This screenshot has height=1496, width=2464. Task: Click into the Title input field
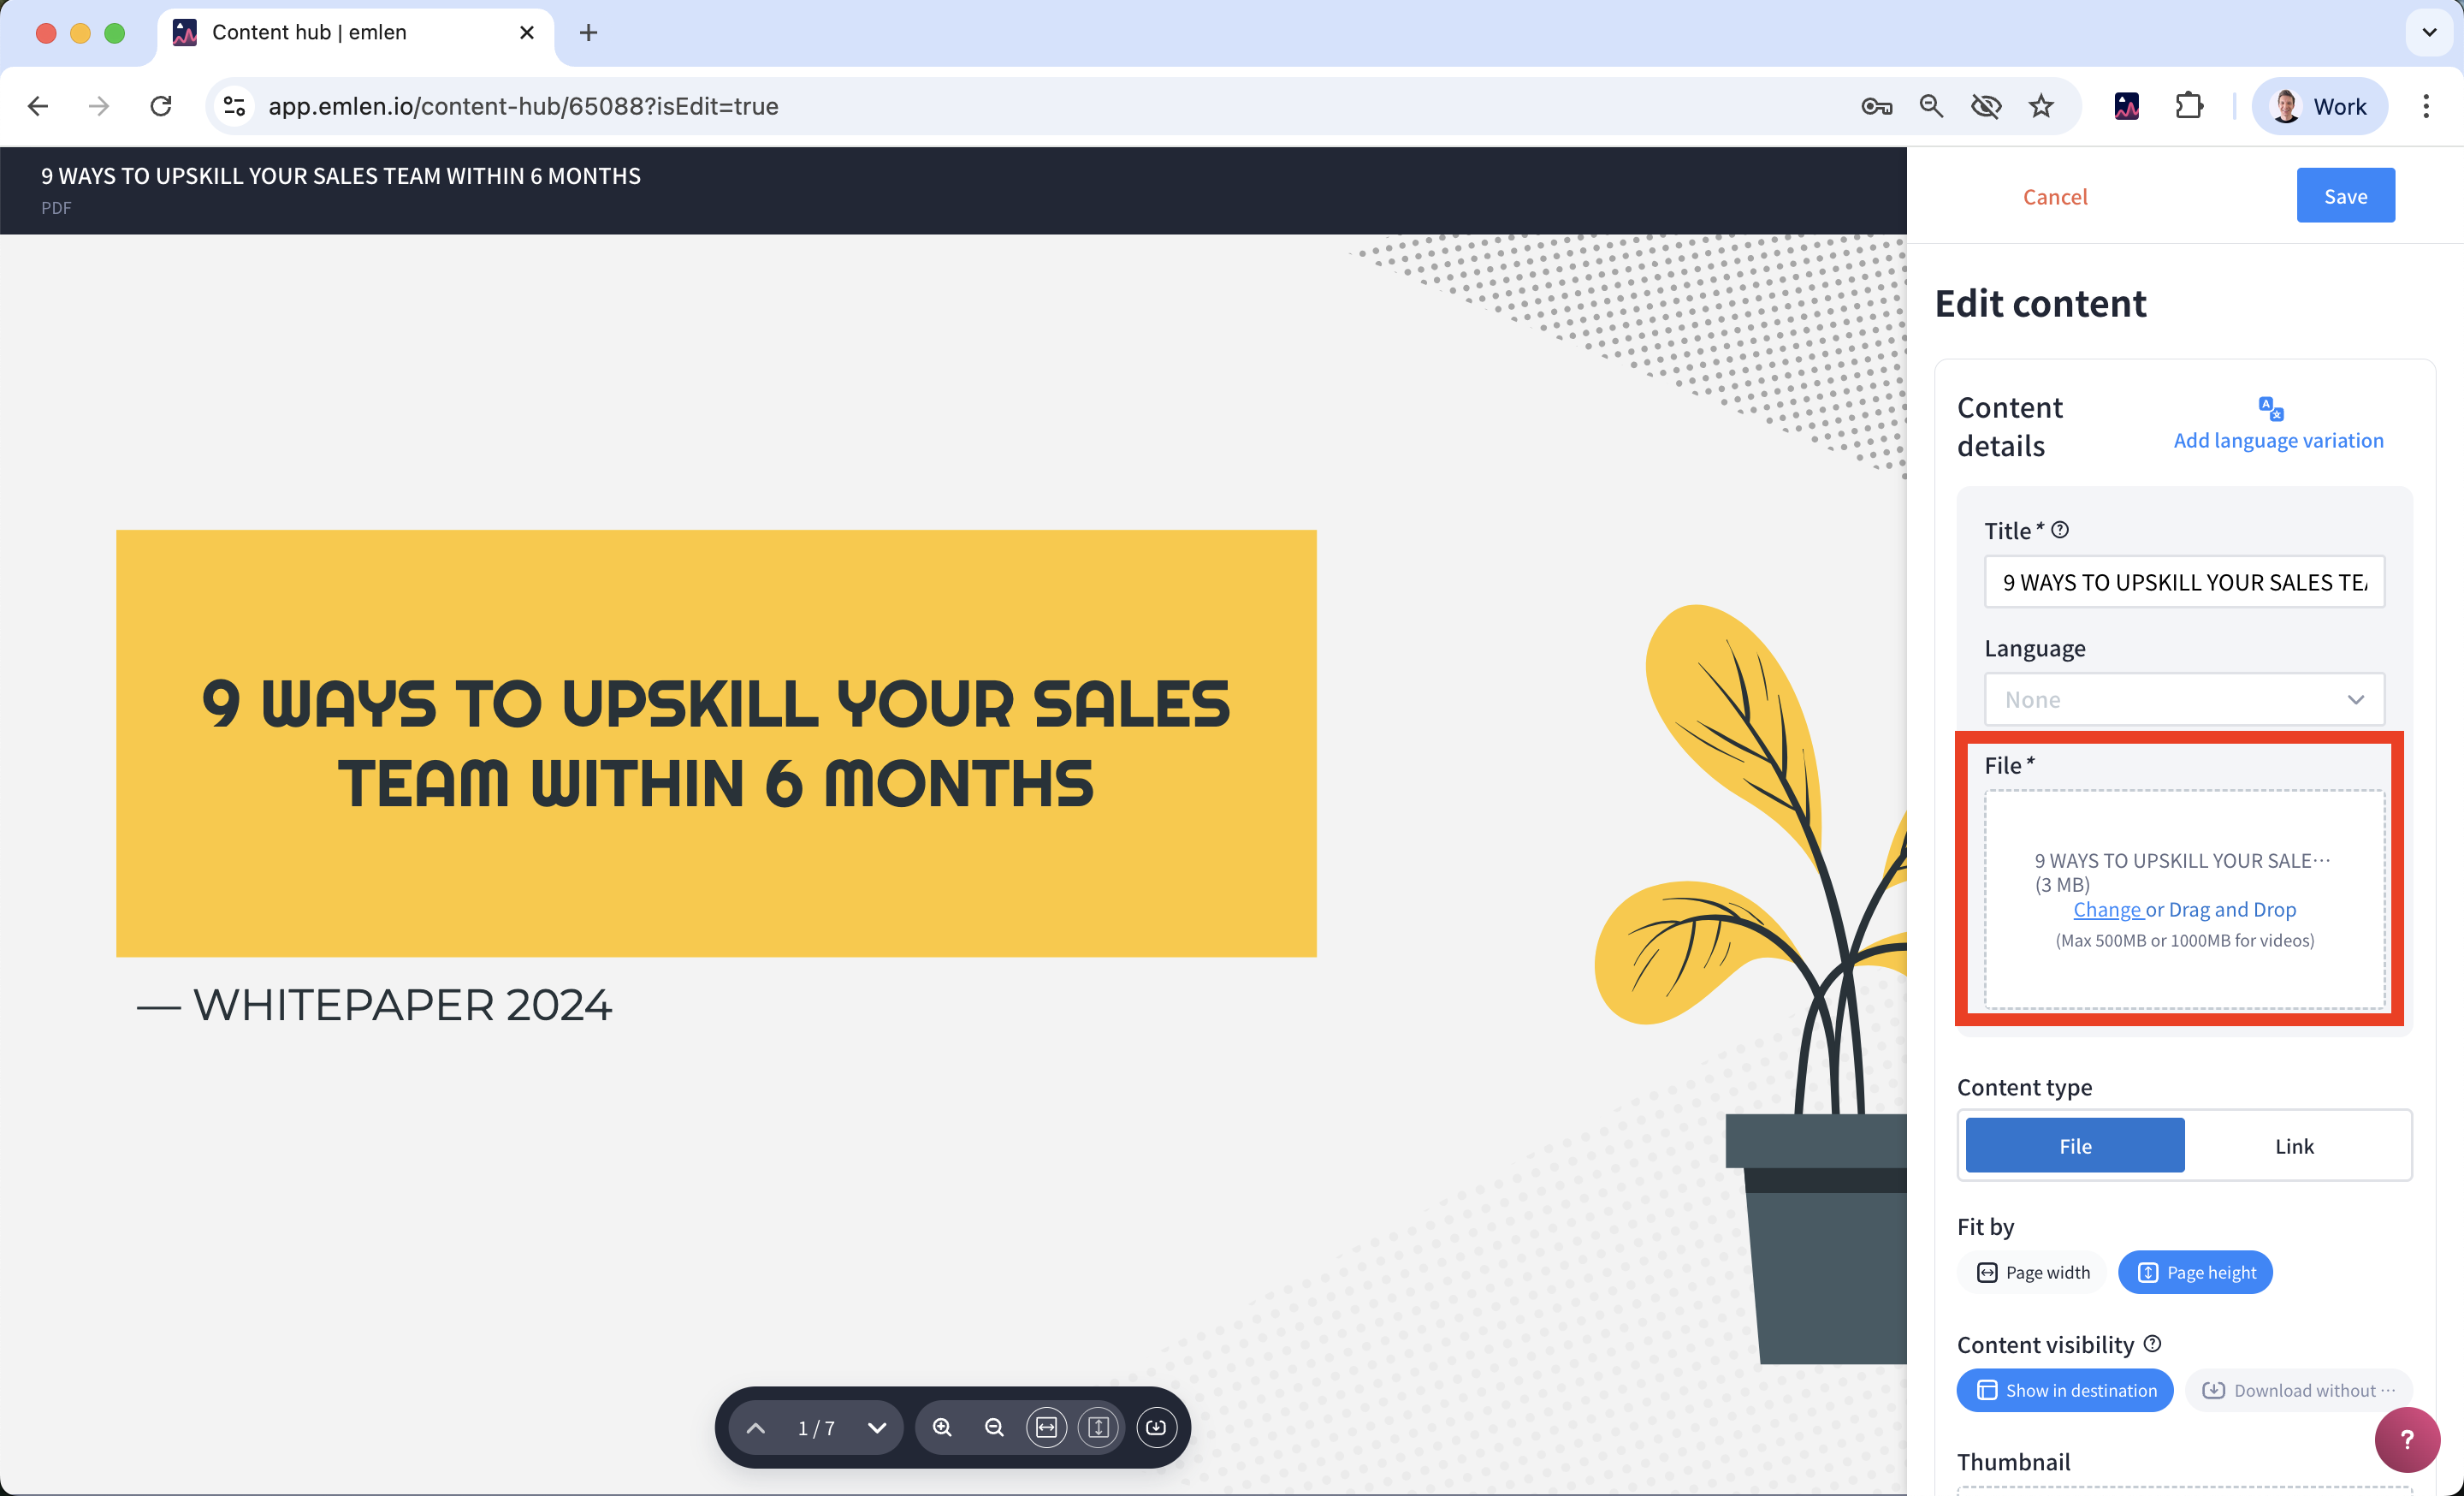pos(2184,582)
